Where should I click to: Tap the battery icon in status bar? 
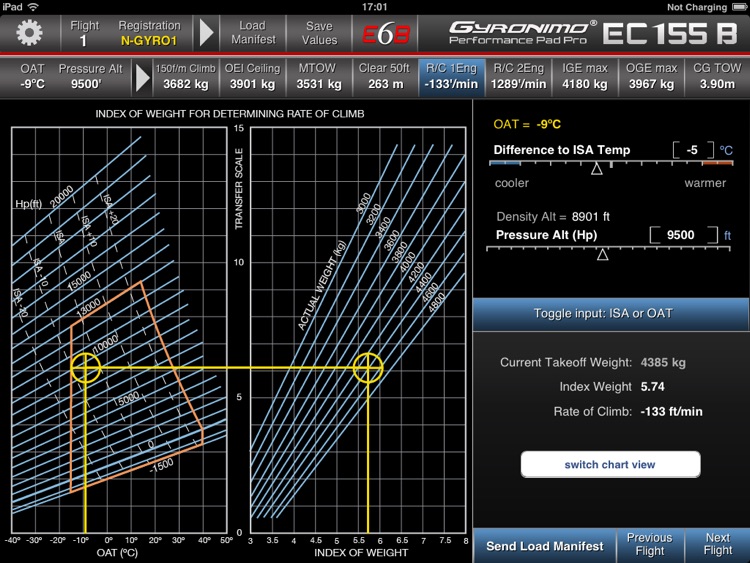[739, 7]
